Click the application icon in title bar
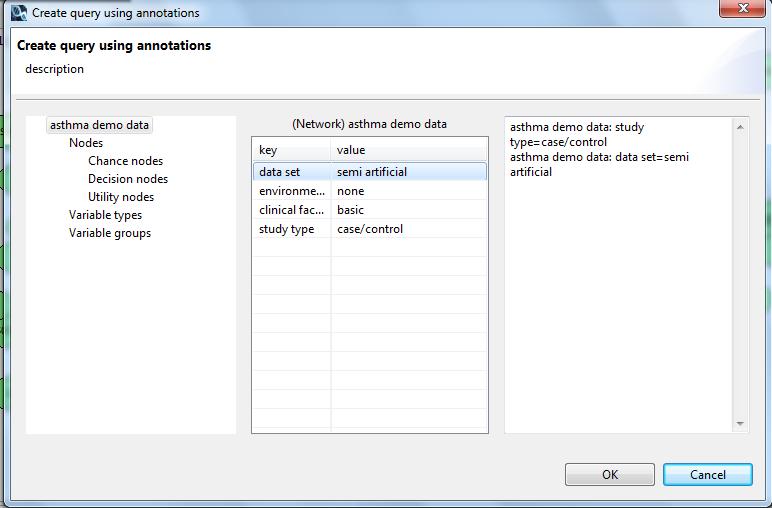The image size is (772, 508). [x=19, y=13]
